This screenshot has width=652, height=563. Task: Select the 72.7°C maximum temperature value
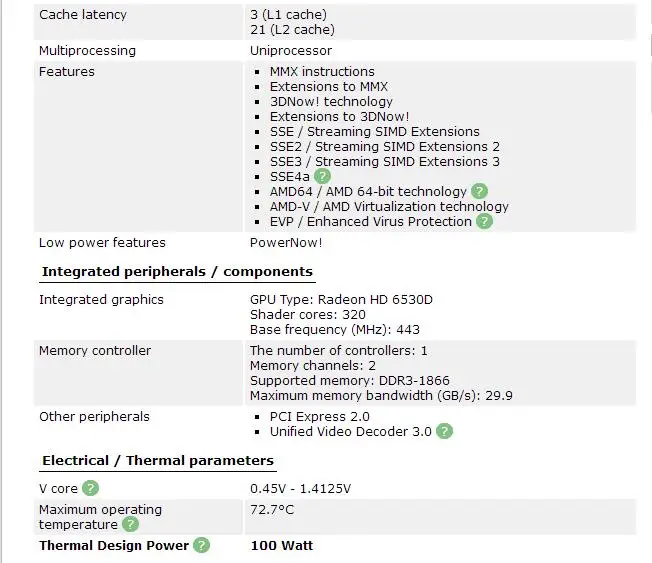pyautogui.click(x=272, y=509)
